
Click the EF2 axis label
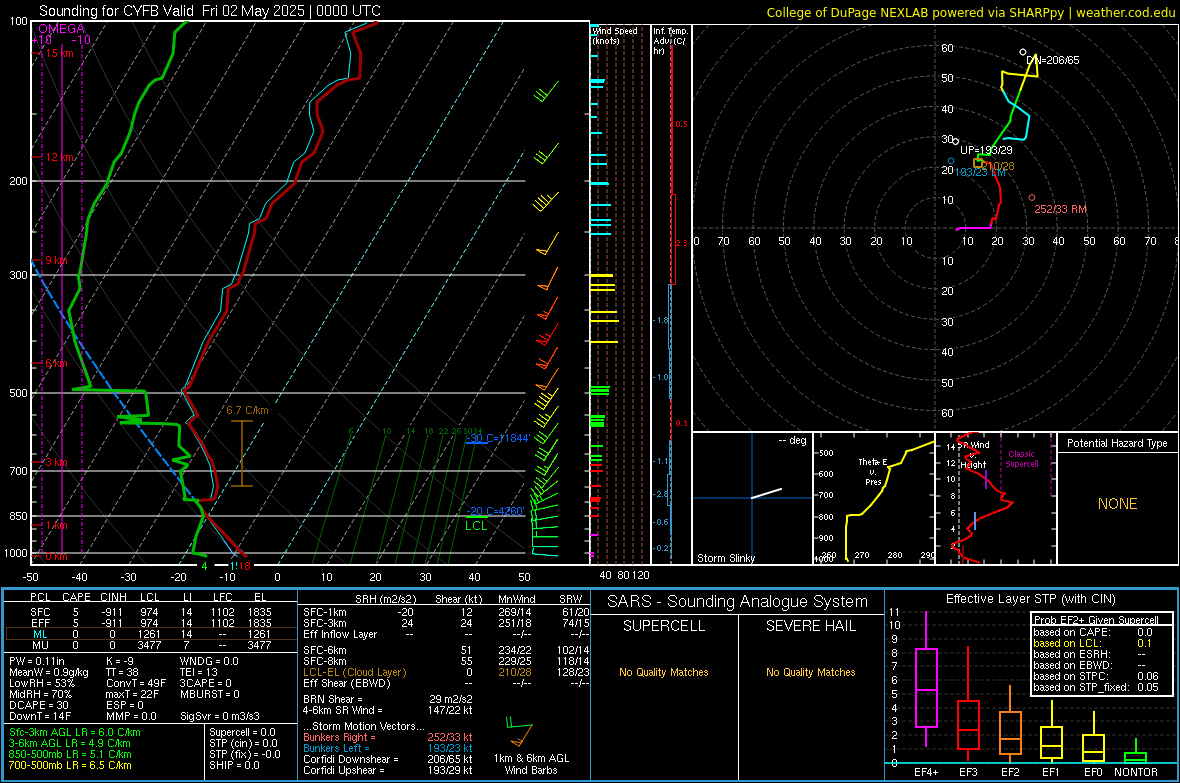click(x=1010, y=772)
